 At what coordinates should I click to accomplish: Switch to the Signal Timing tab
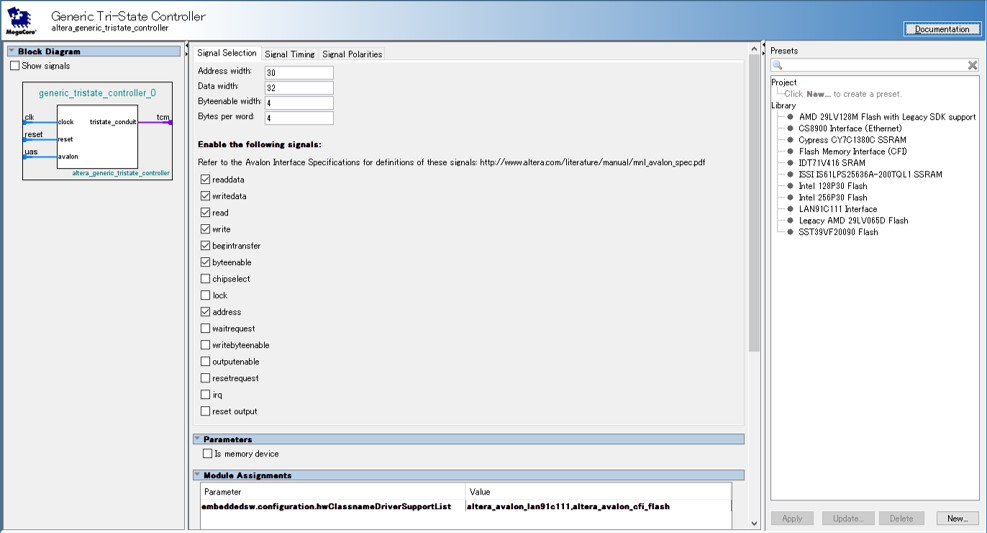tap(289, 54)
